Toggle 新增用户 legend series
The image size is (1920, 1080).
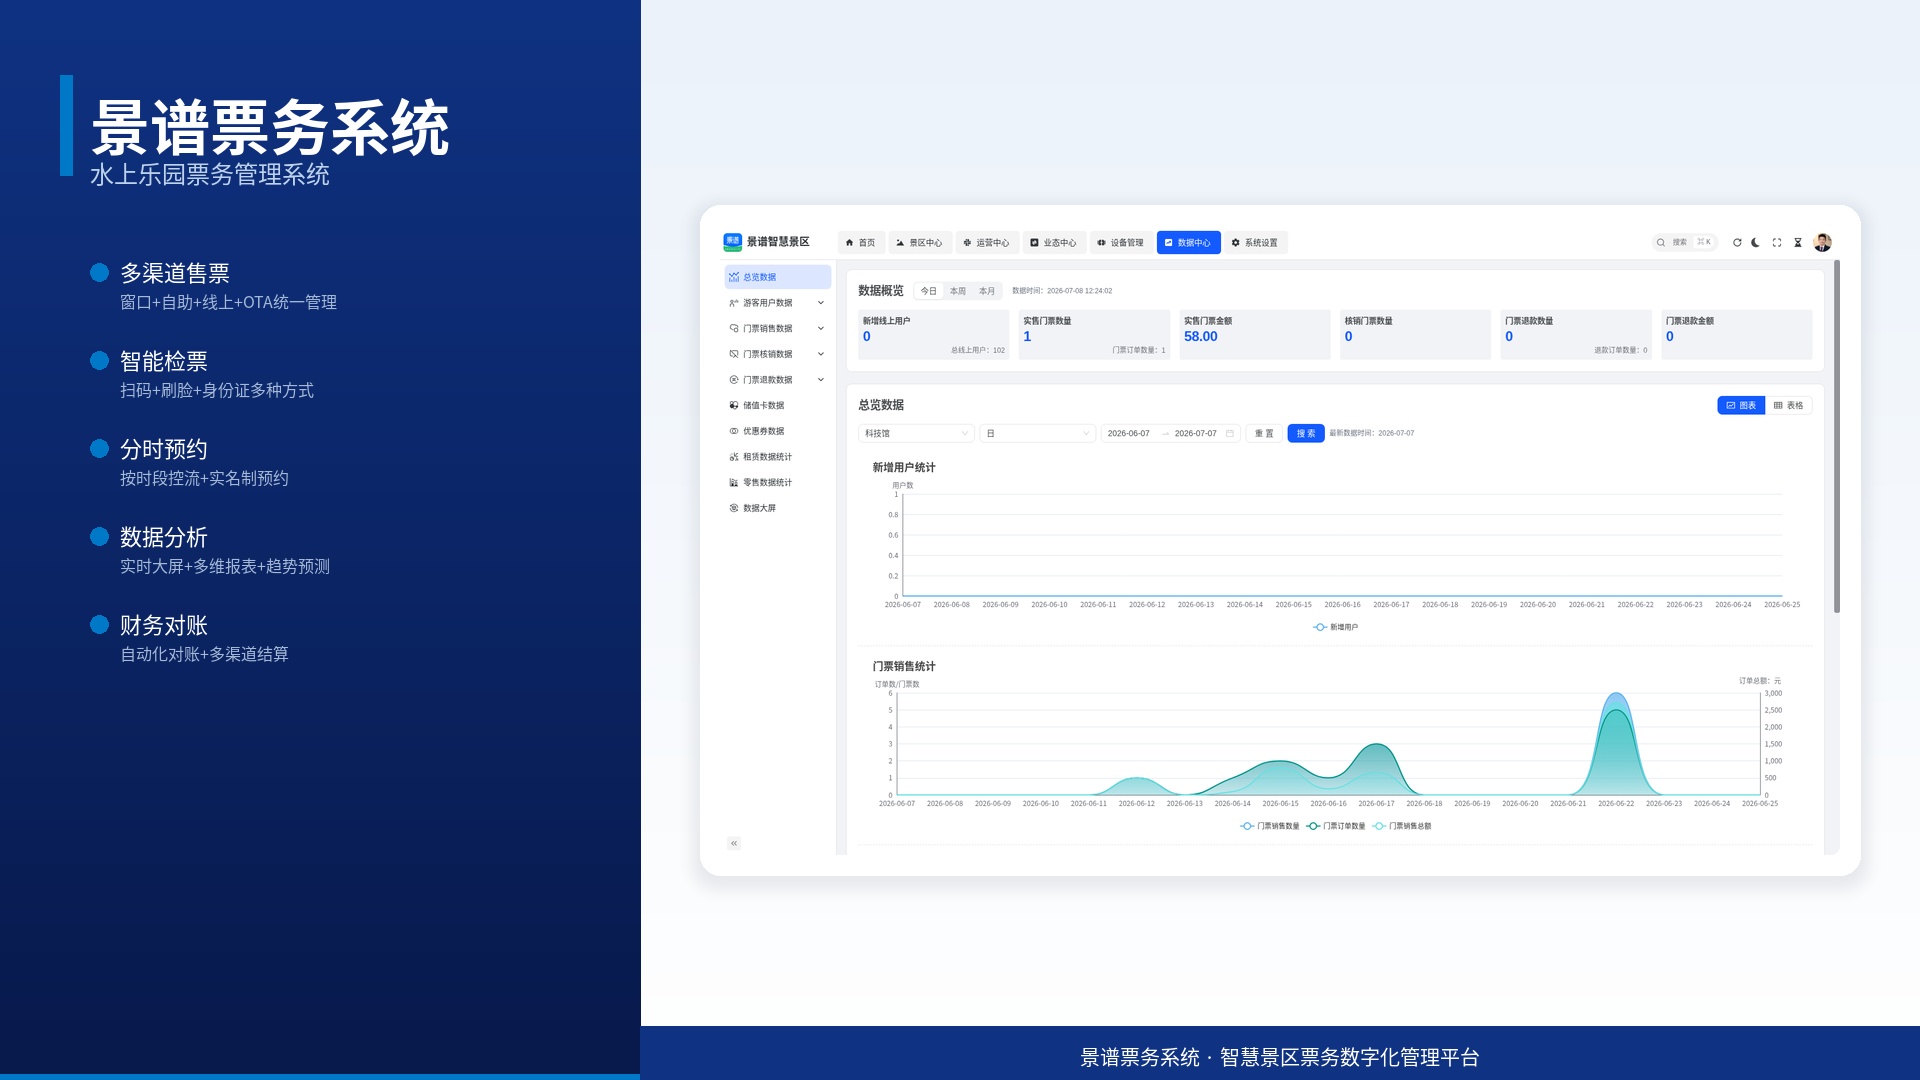1336,628
